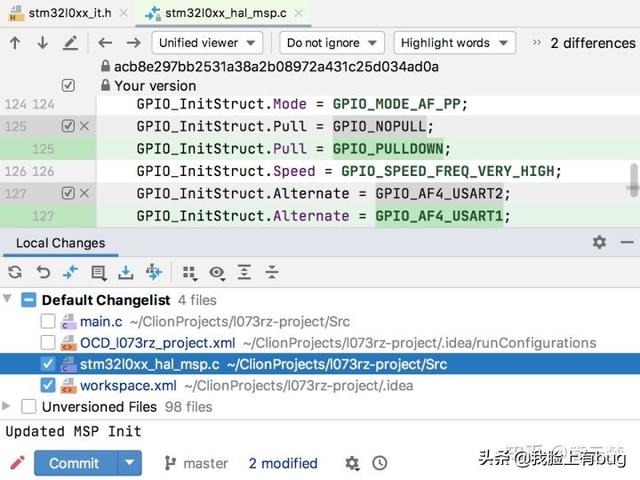This screenshot has width=640, height=480.
Task: Collapse the Default Changelist node
Action: pos(7,299)
